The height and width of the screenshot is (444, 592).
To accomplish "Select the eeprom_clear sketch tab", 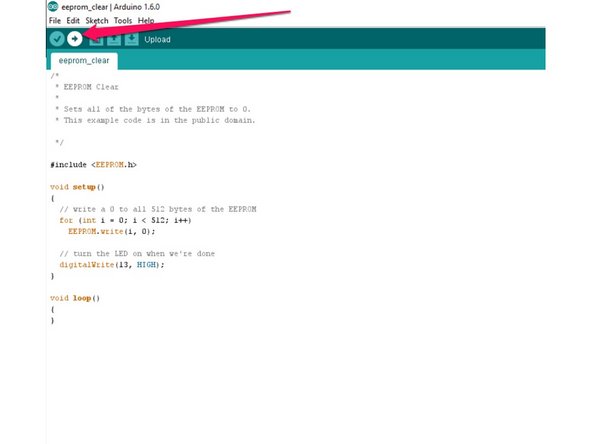I will pos(84,61).
